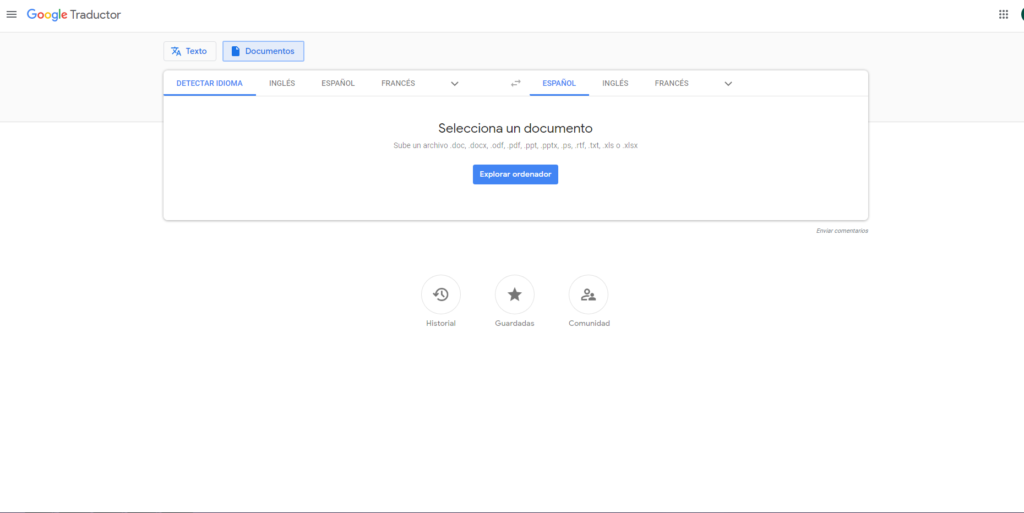Open the Google apps grid

tap(1003, 15)
